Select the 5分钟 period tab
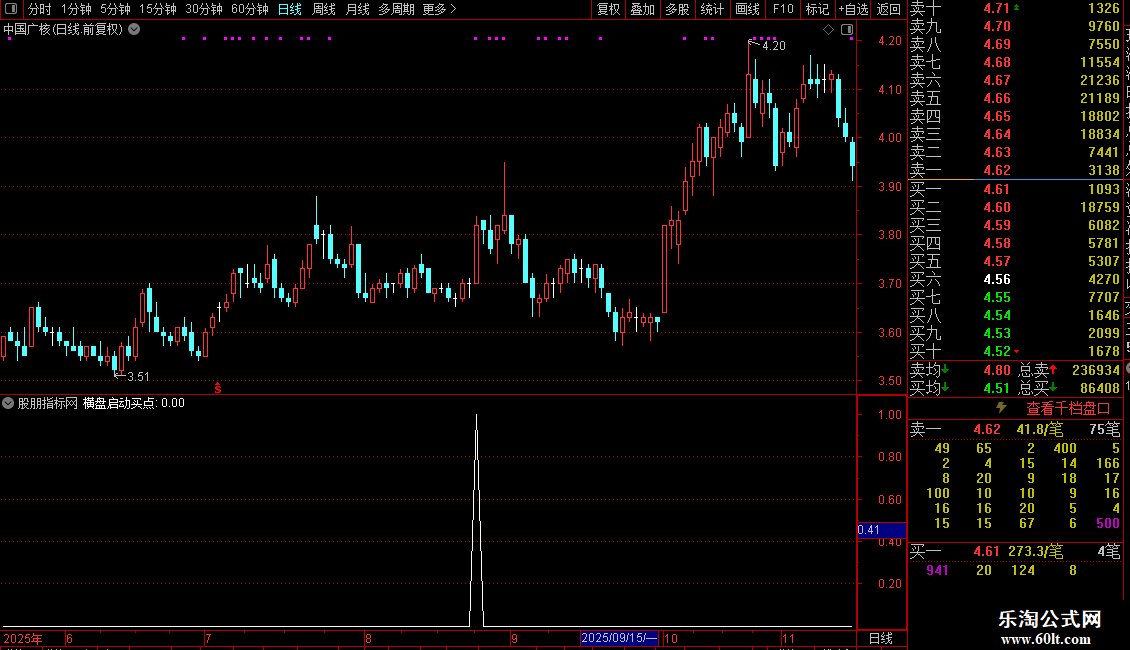The height and width of the screenshot is (650, 1130). 115,9
